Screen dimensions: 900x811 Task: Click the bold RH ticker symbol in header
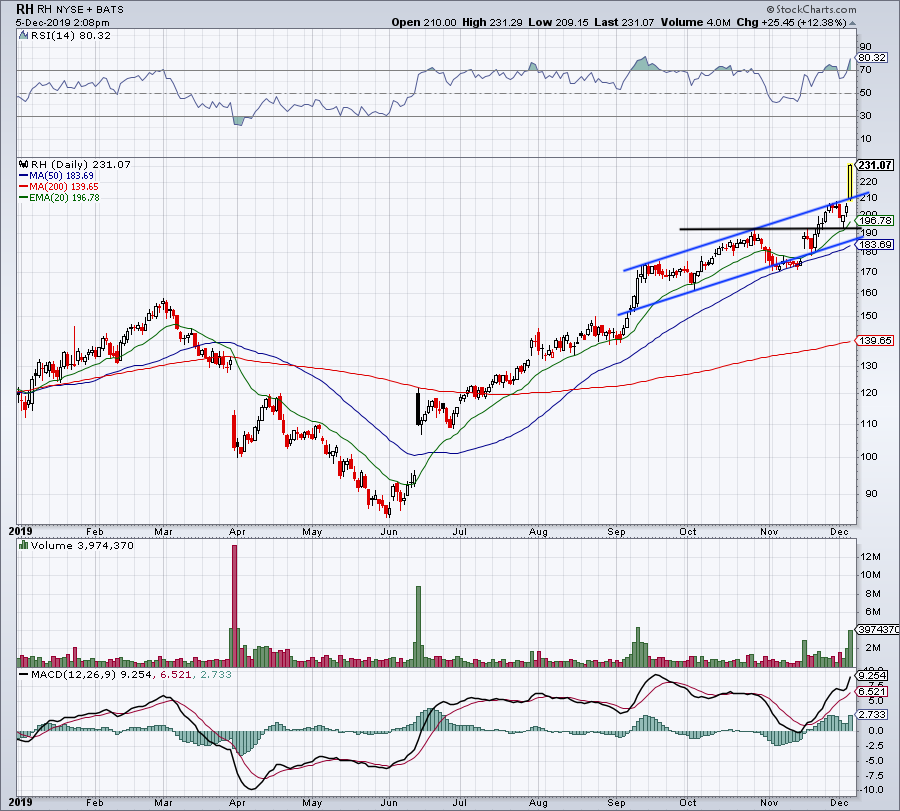[25, 9]
